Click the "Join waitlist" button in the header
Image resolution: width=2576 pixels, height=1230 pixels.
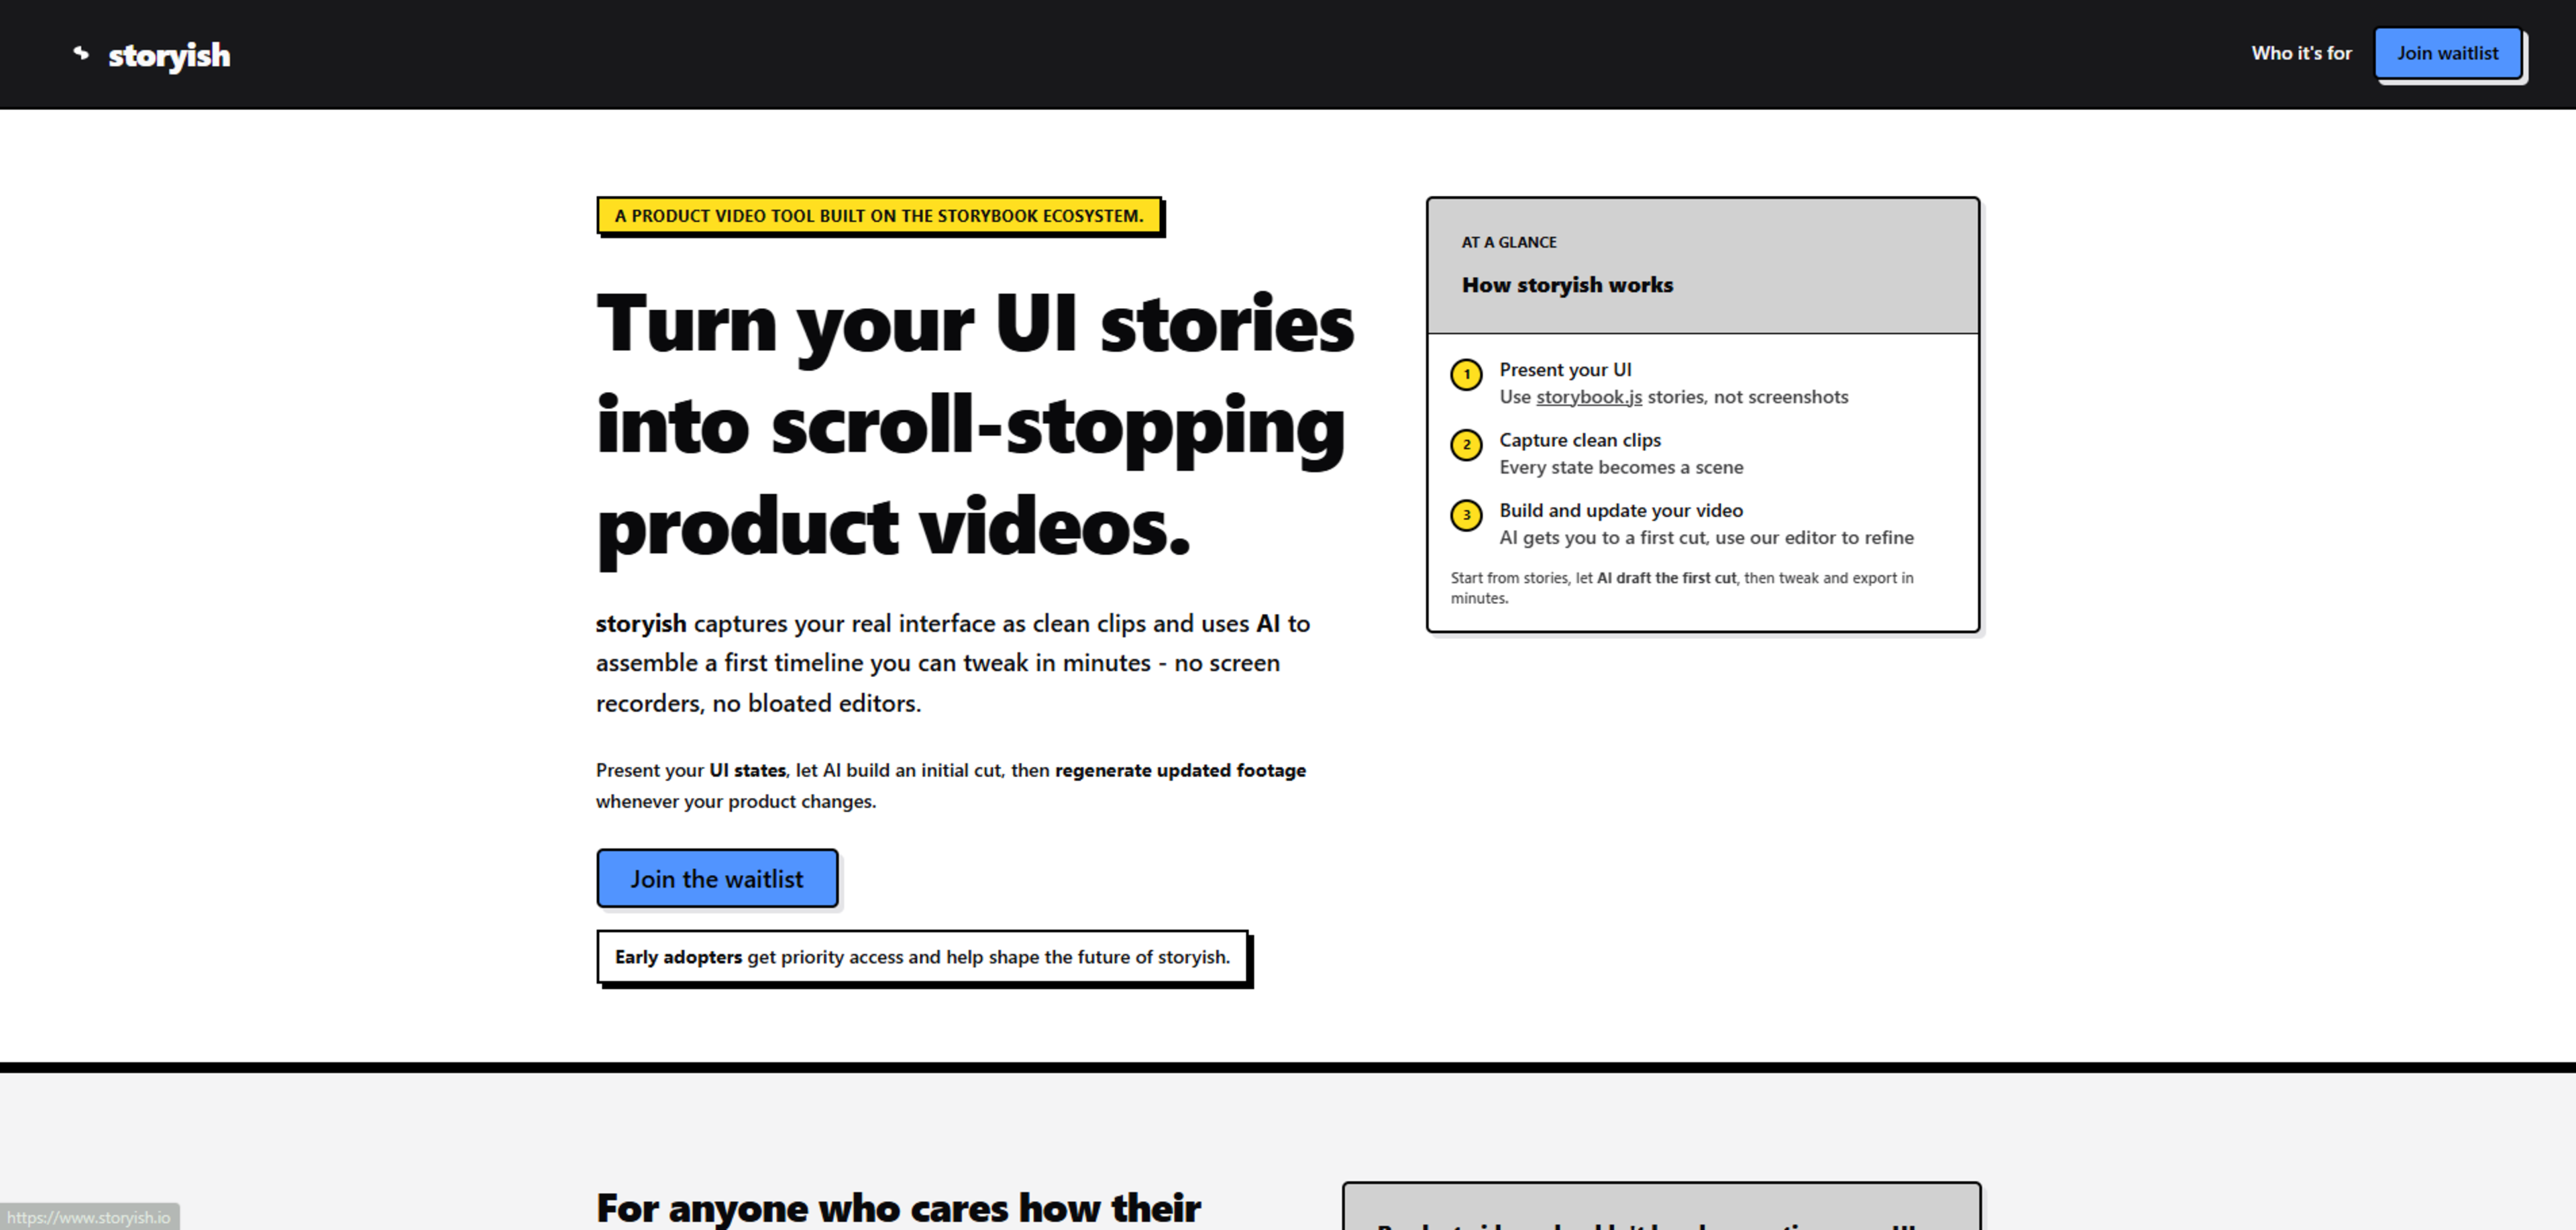pos(2447,53)
